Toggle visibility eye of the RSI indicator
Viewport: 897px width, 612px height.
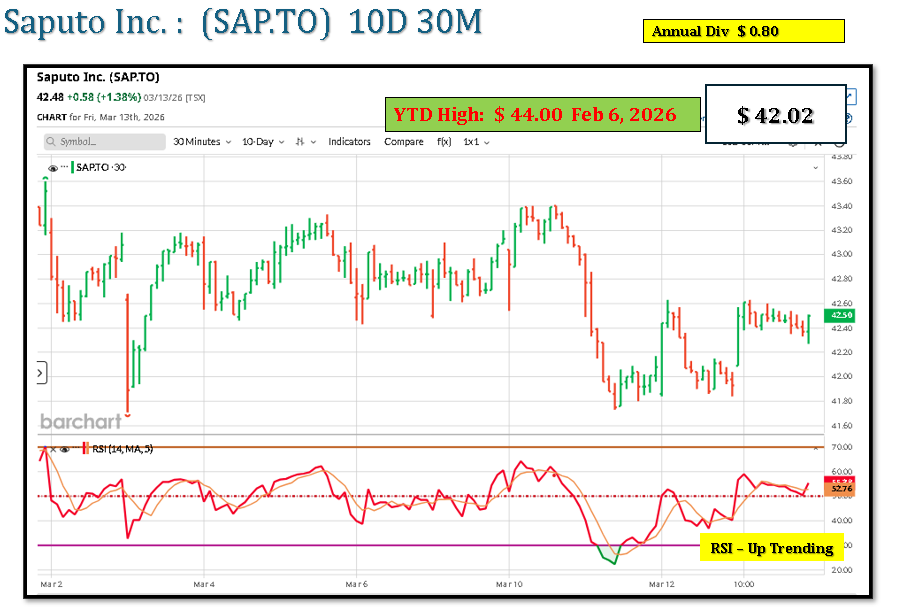[64, 449]
